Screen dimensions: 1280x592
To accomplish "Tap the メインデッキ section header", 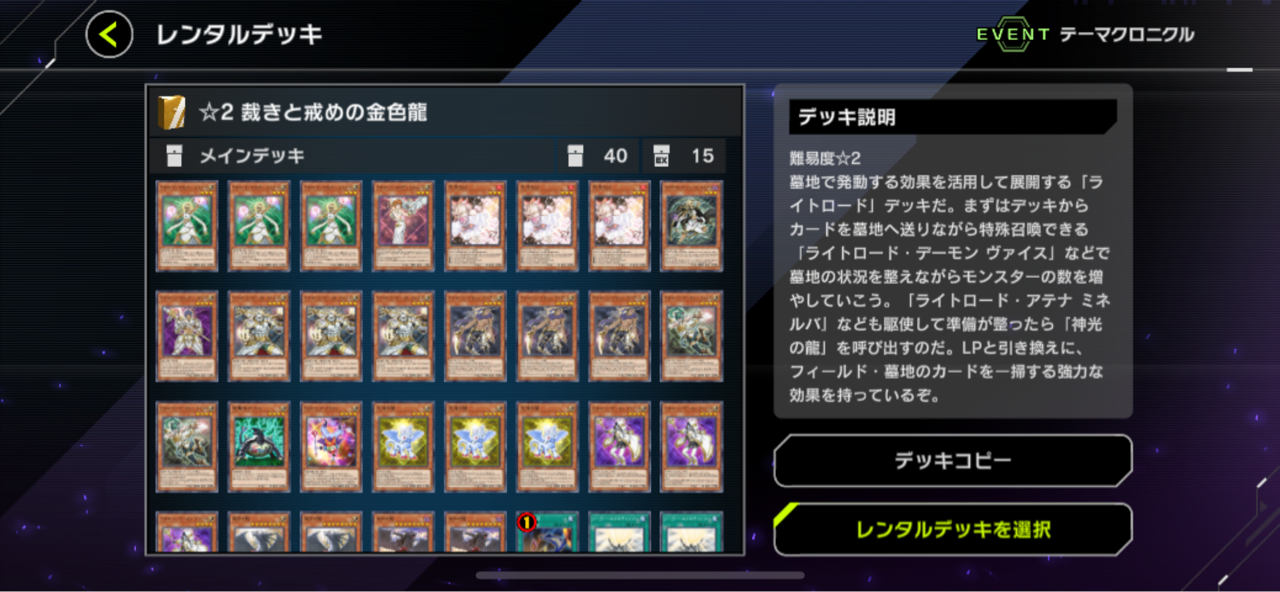I will click(x=252, y=156).
